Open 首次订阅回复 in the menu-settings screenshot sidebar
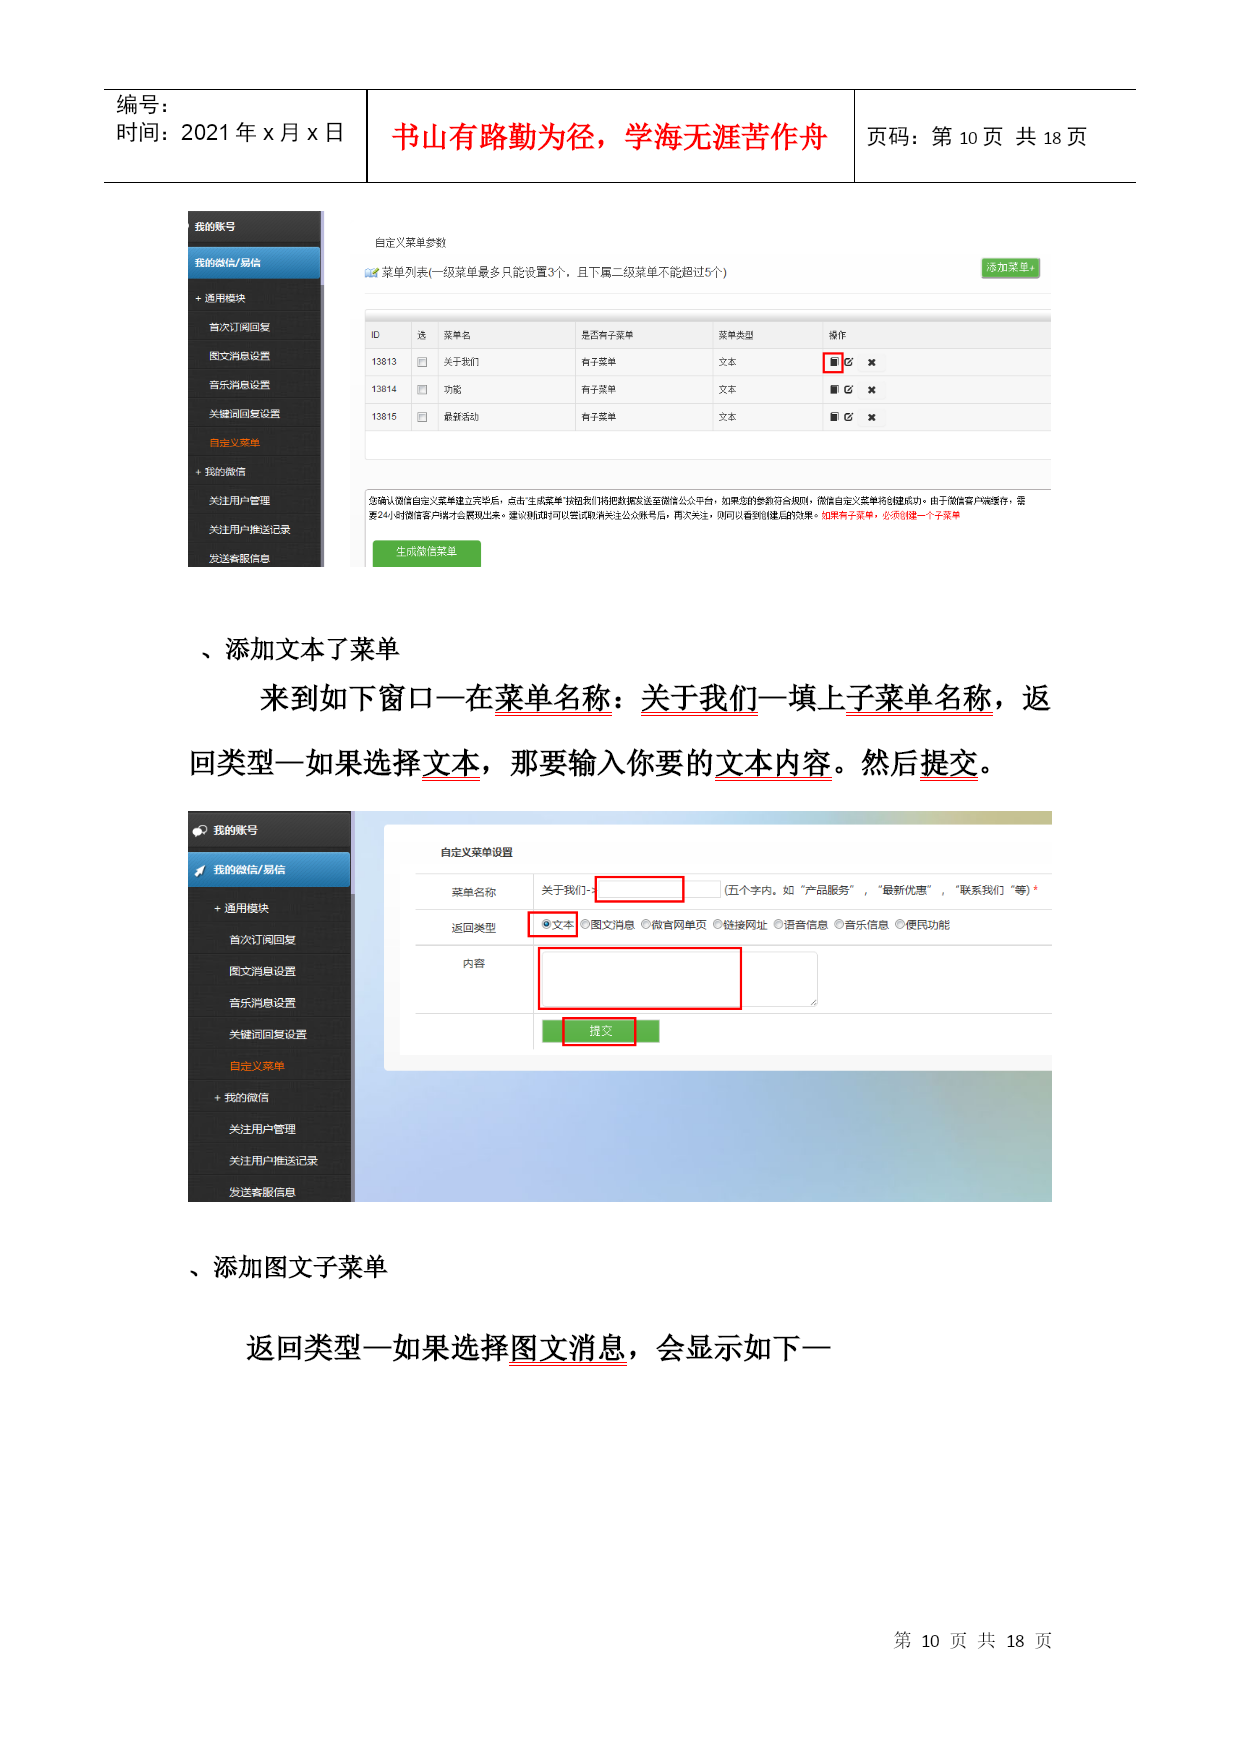Viewport: 1241px width, 1754px height. tap(262, 940)
